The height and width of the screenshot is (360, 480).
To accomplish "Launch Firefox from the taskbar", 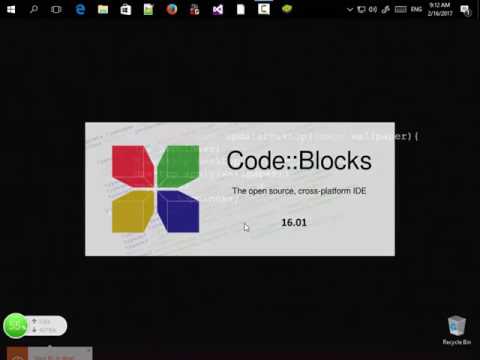I will (x=172, y=9).
